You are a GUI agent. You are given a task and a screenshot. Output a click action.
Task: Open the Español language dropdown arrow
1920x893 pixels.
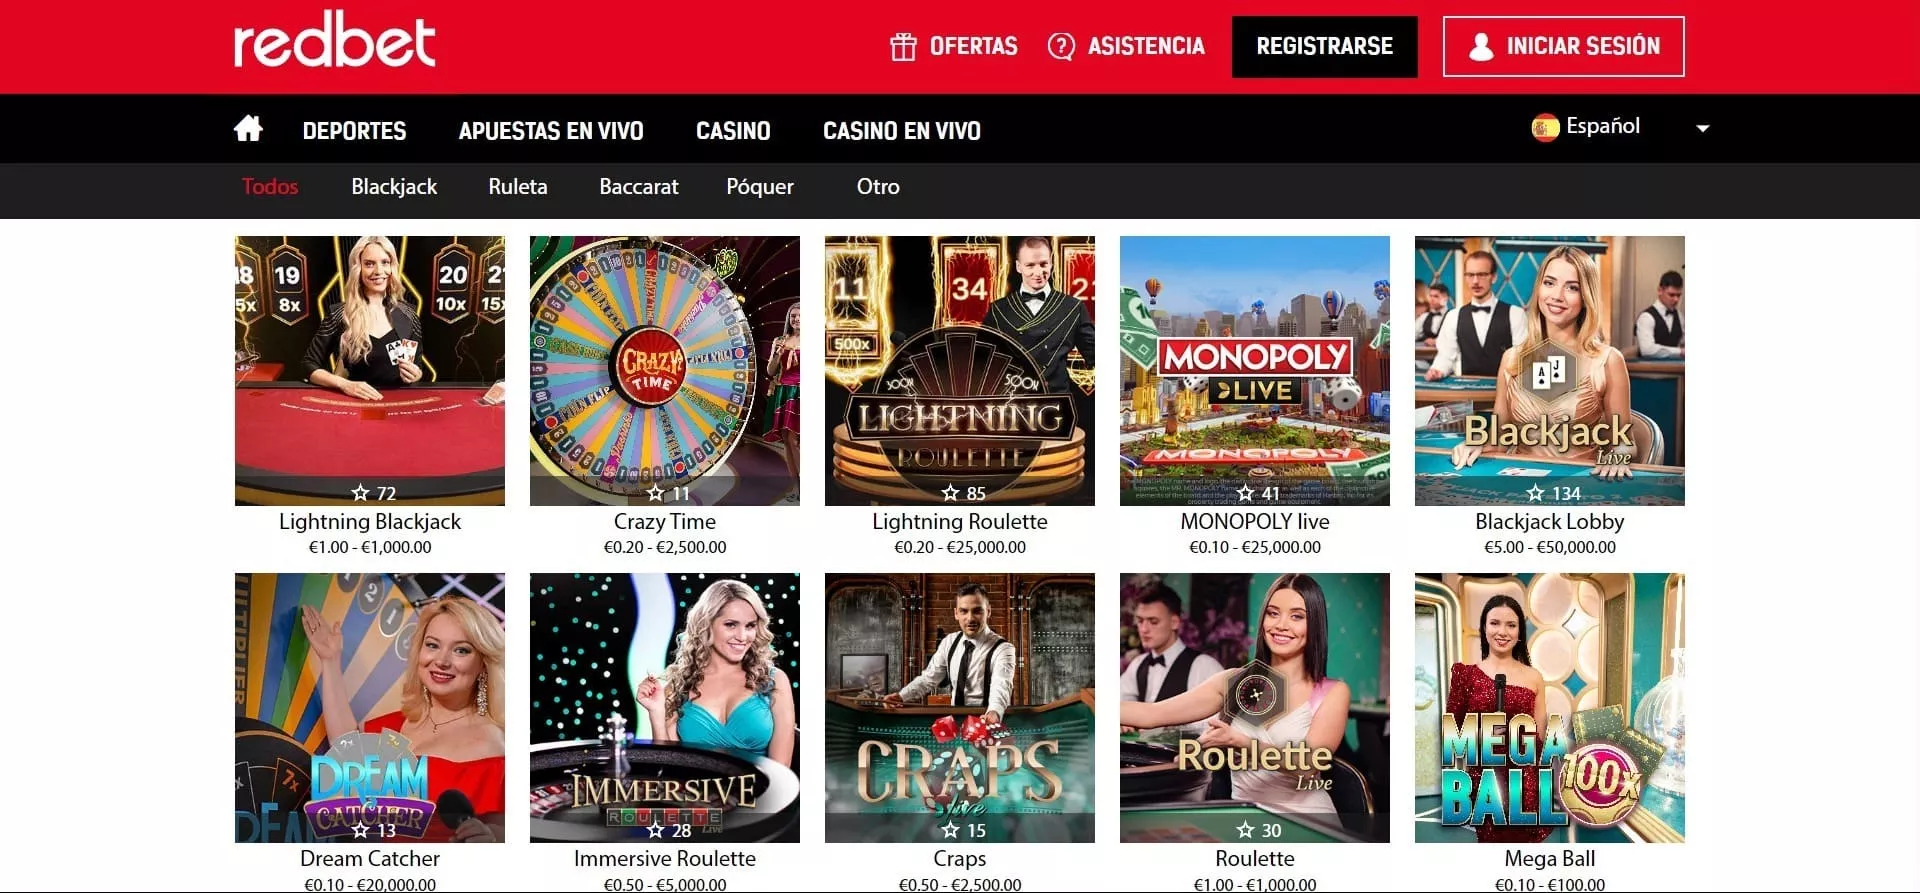[1702, 128]
